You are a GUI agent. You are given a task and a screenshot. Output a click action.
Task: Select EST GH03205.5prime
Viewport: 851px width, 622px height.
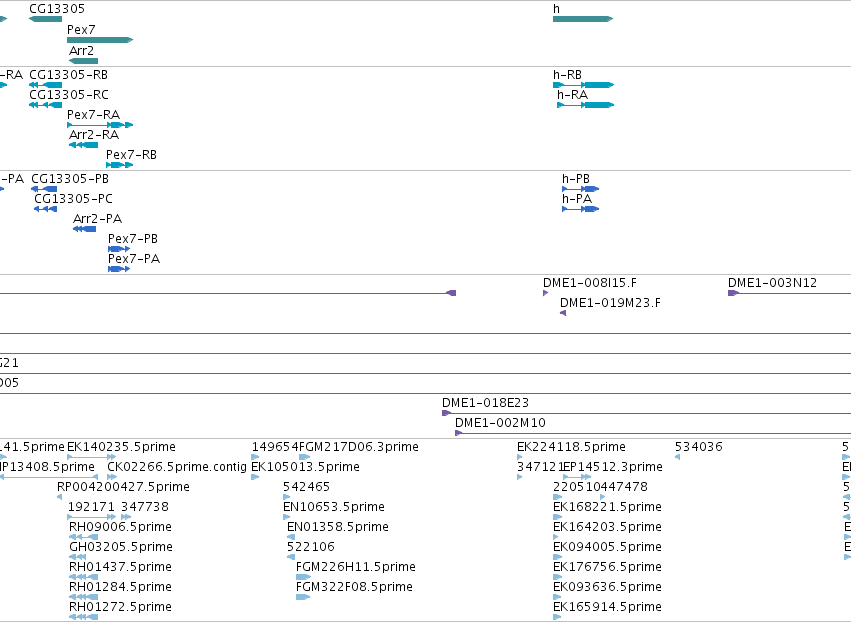(x=78, y=557)
